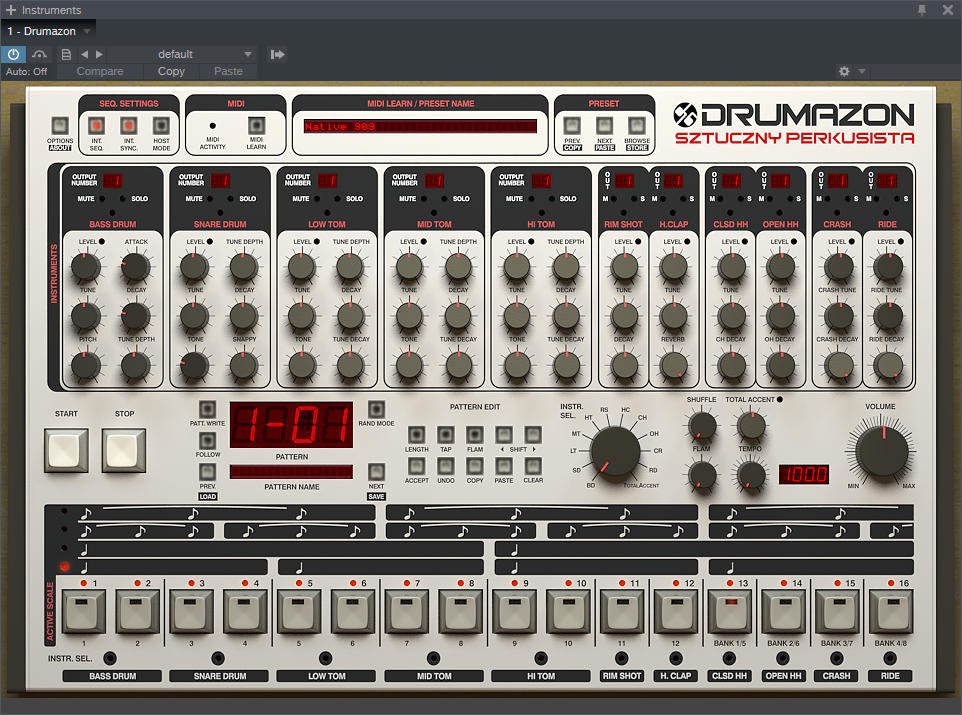Click the Options/About button

60,126
